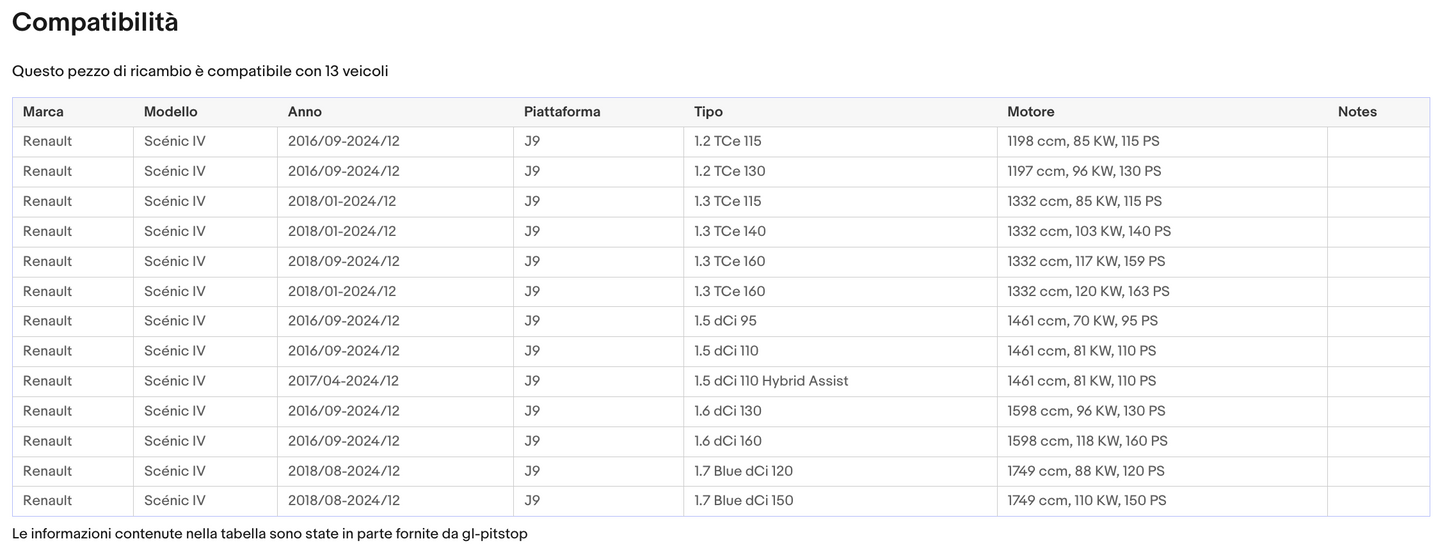Click the 1598 ccm, 118 KW, 160 PS cell
Image resolution: width=1445 pixels, height=555 pixels.
point(1087,441)
